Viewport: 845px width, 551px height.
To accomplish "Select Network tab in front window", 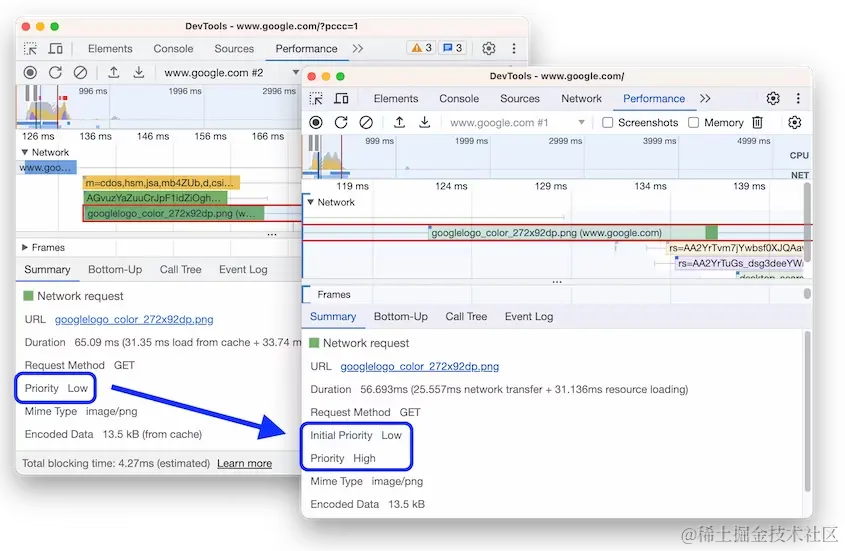I will coord(581,99).
